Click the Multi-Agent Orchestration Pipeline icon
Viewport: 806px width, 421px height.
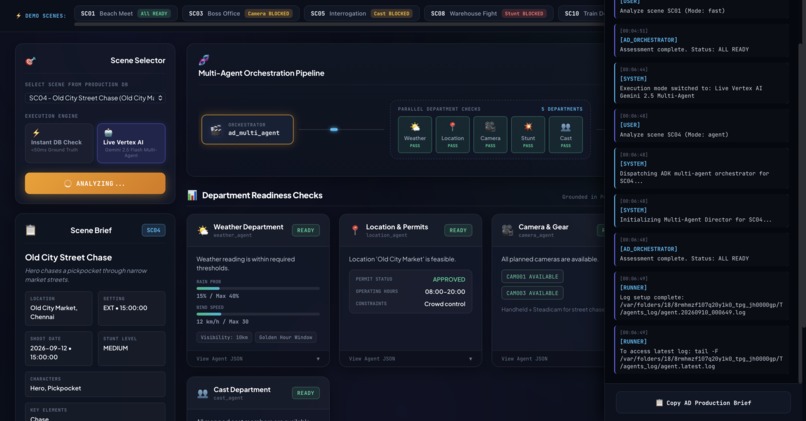tap(204, 60)
